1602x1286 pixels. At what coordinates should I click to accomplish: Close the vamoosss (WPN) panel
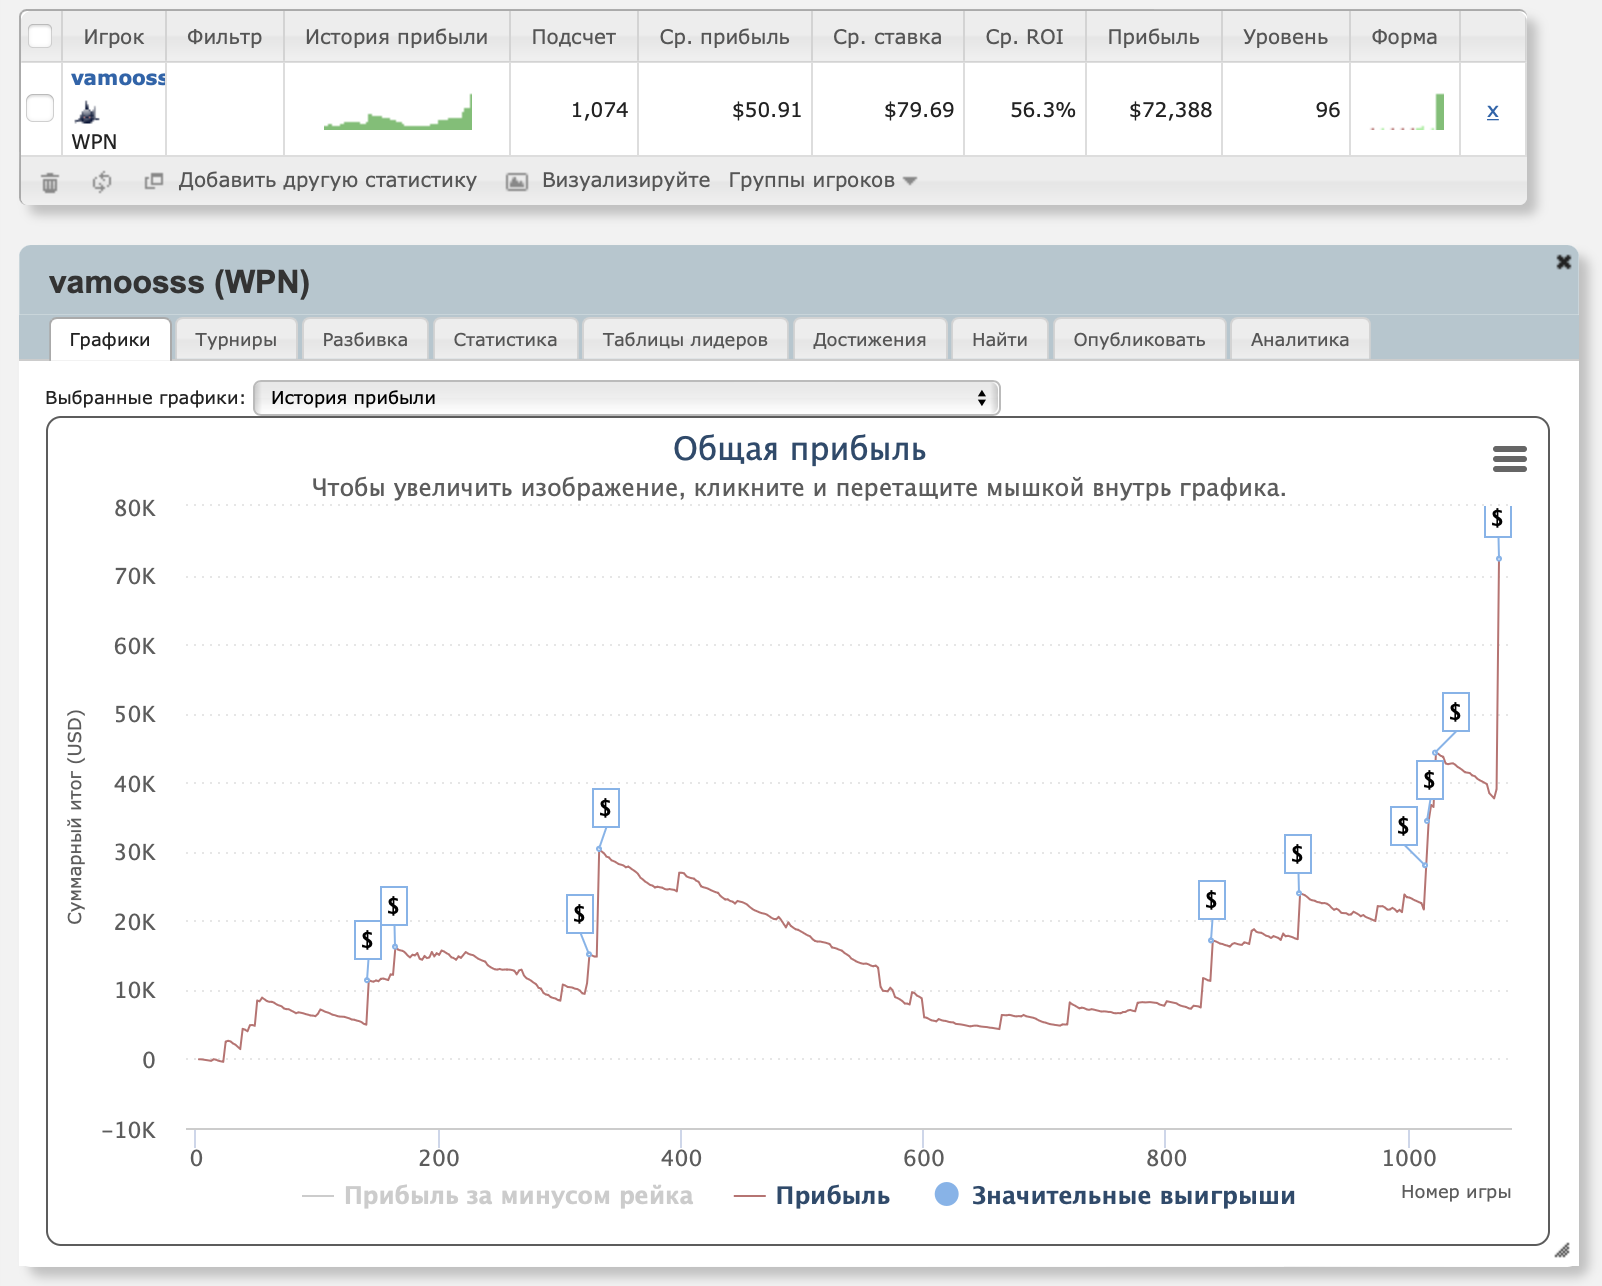click(1563, 262)
